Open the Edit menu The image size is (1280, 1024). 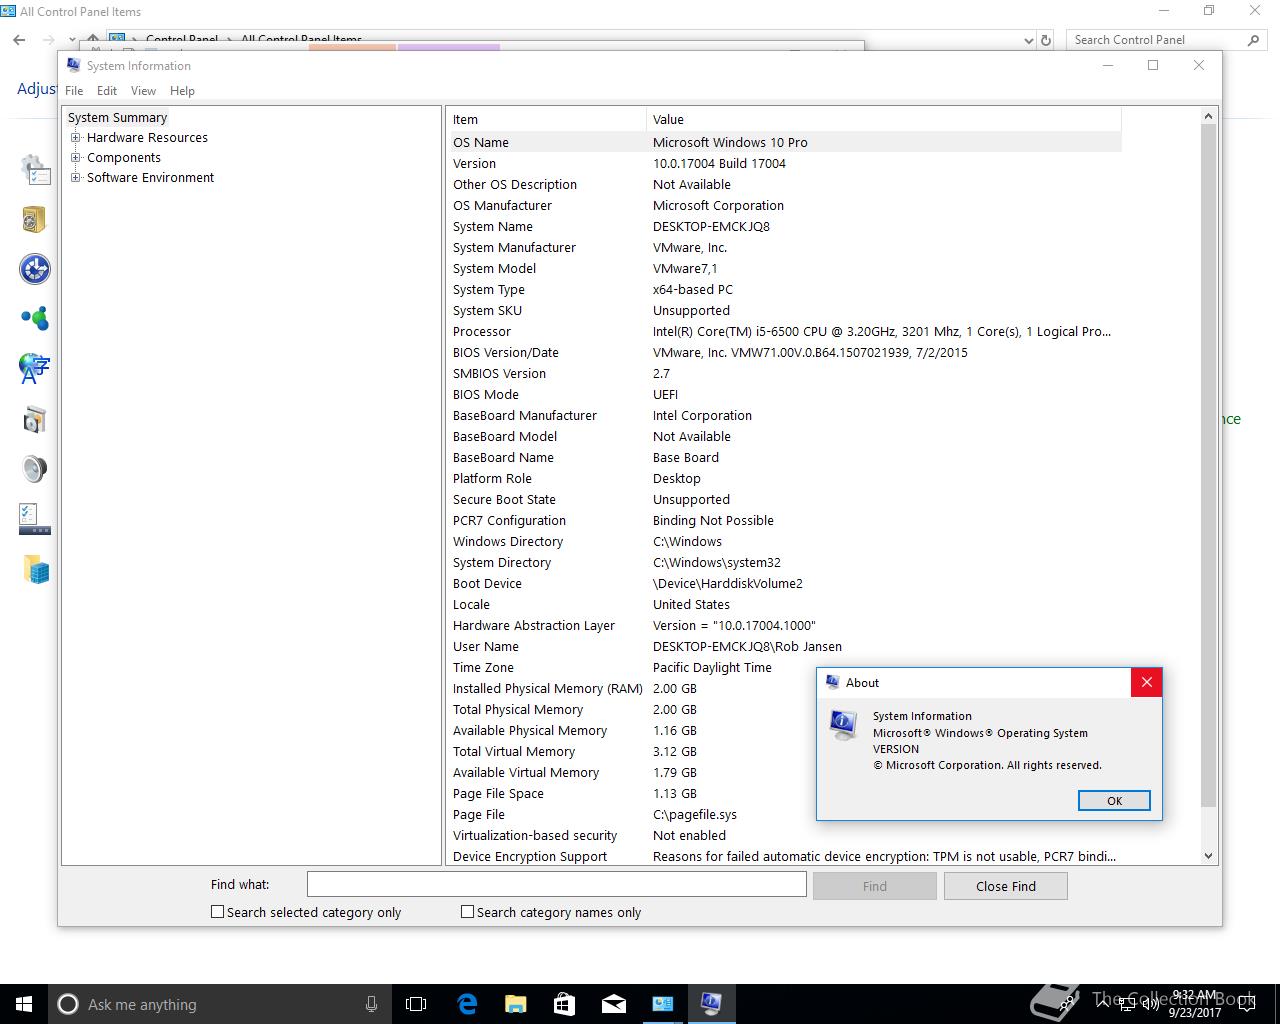[107, 90]
